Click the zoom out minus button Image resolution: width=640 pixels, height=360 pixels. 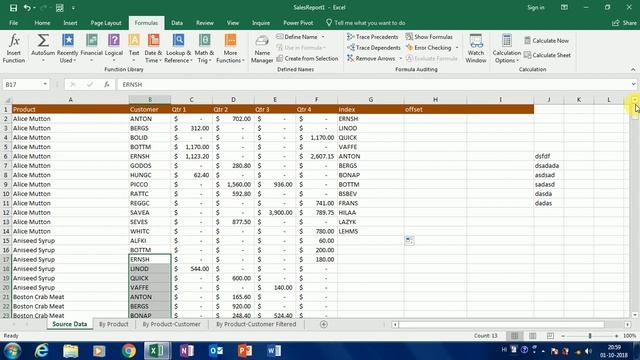[x=563, y=336]
